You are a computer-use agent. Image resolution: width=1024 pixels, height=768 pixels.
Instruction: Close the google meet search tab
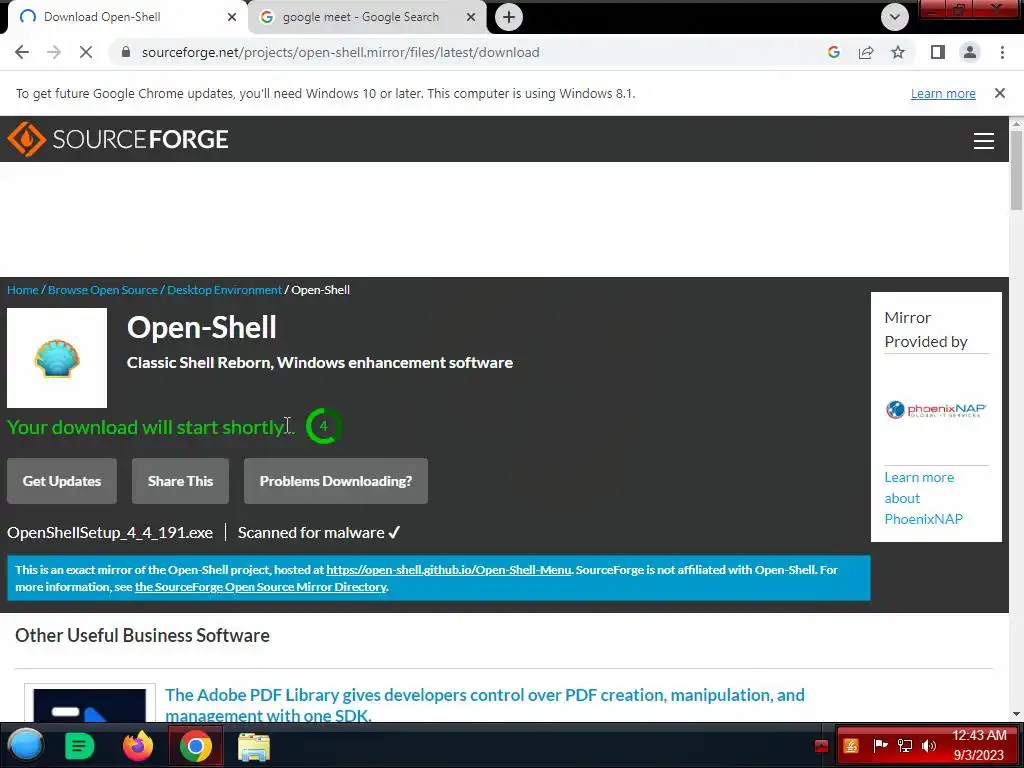tap(471, 17)
